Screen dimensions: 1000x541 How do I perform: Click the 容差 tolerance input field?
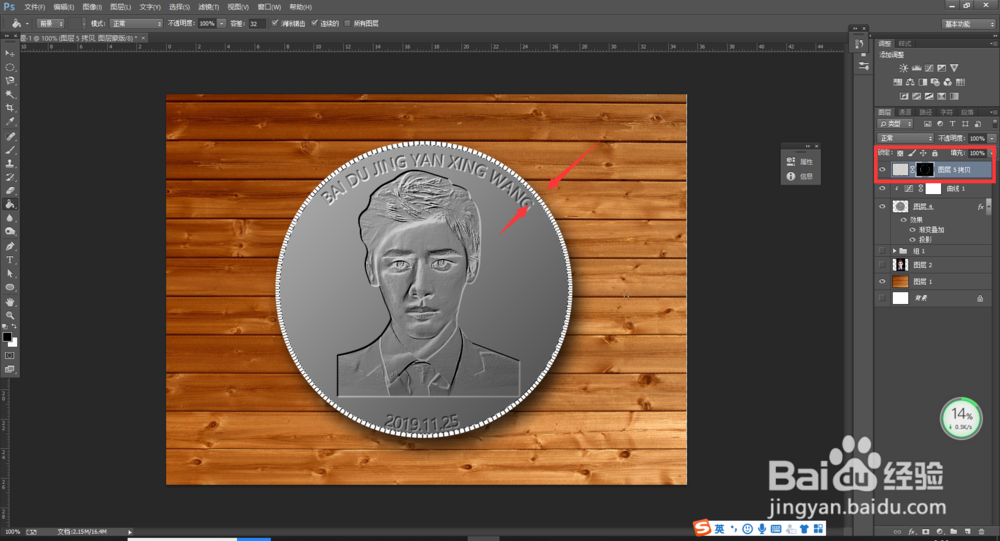click(256, 24)
